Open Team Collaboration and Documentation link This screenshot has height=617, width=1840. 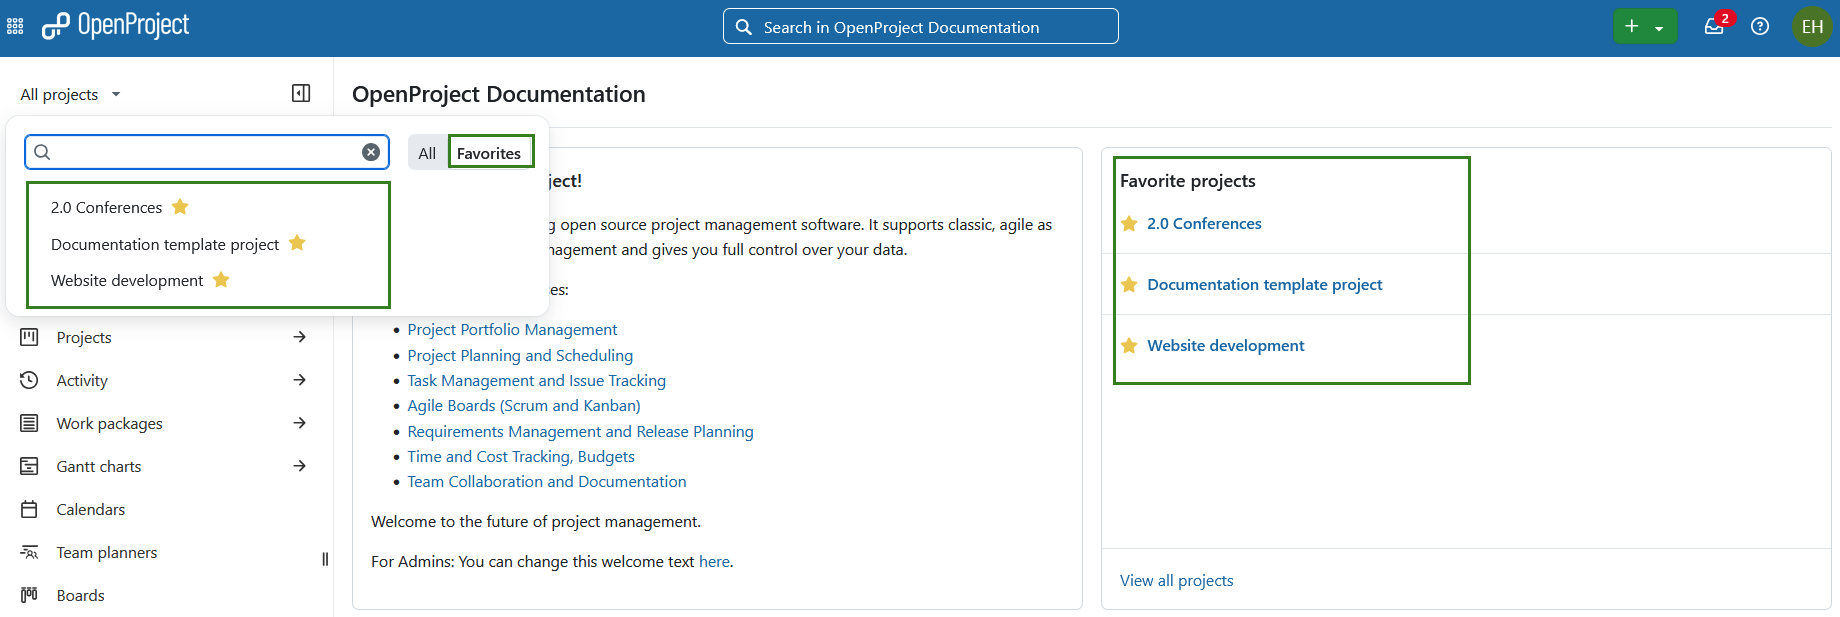tap(547, 481)
